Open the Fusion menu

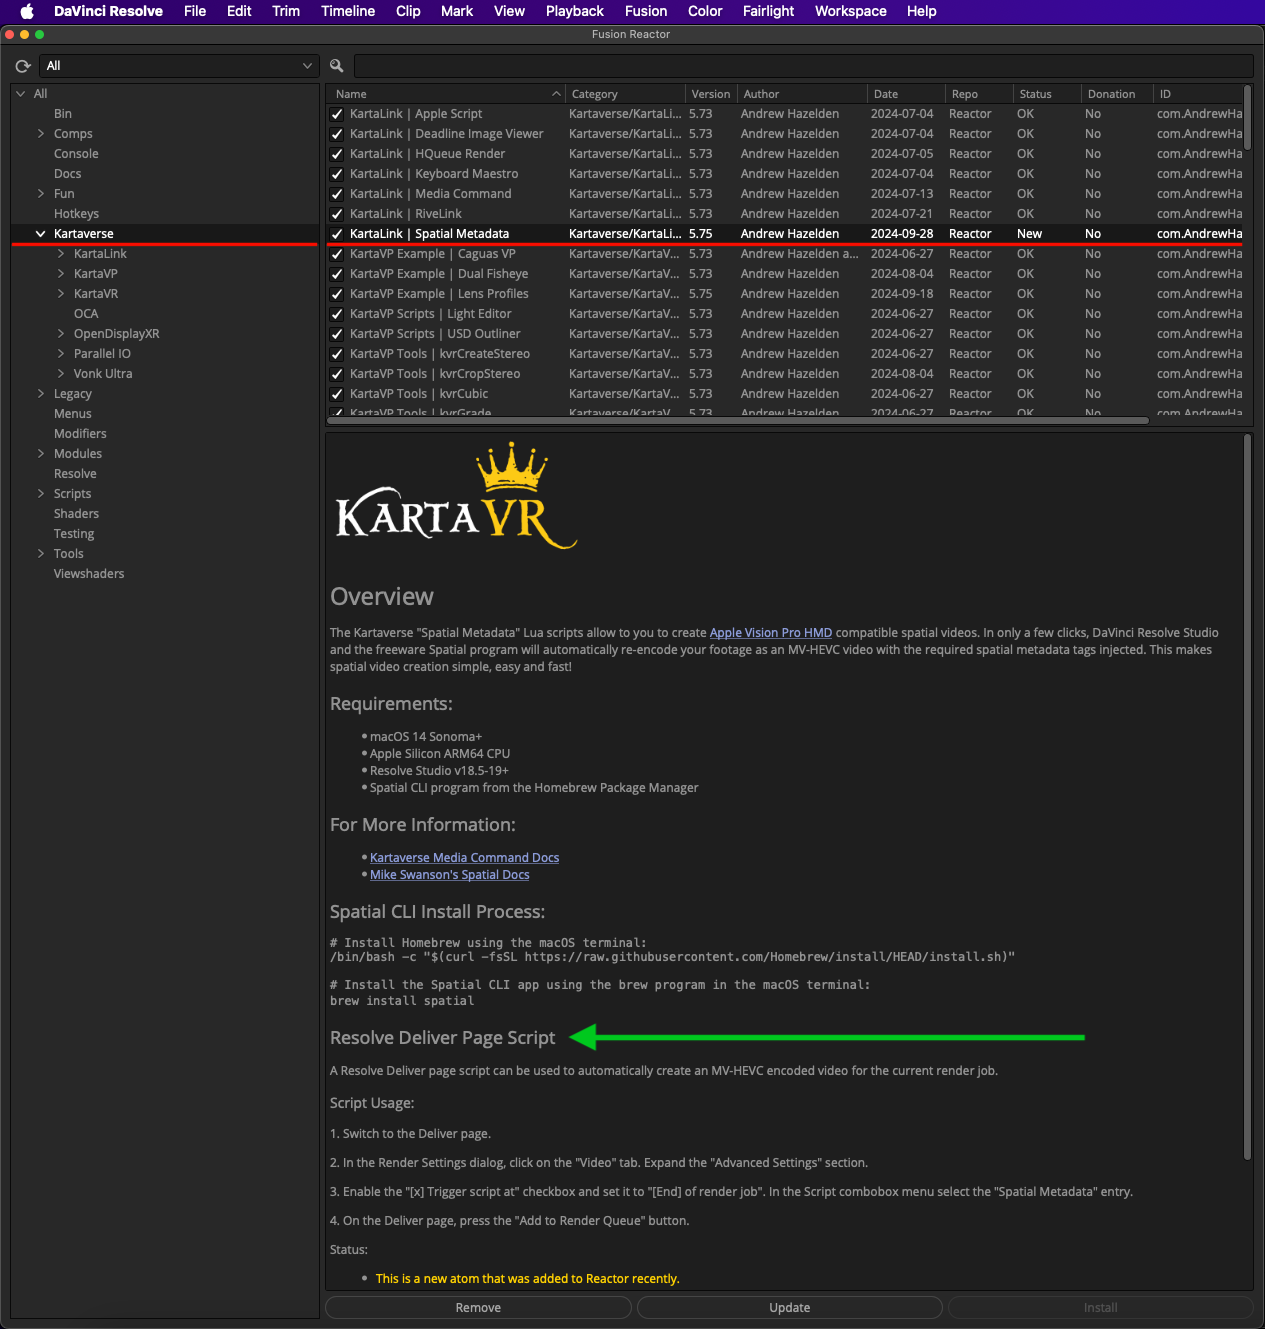646,11
